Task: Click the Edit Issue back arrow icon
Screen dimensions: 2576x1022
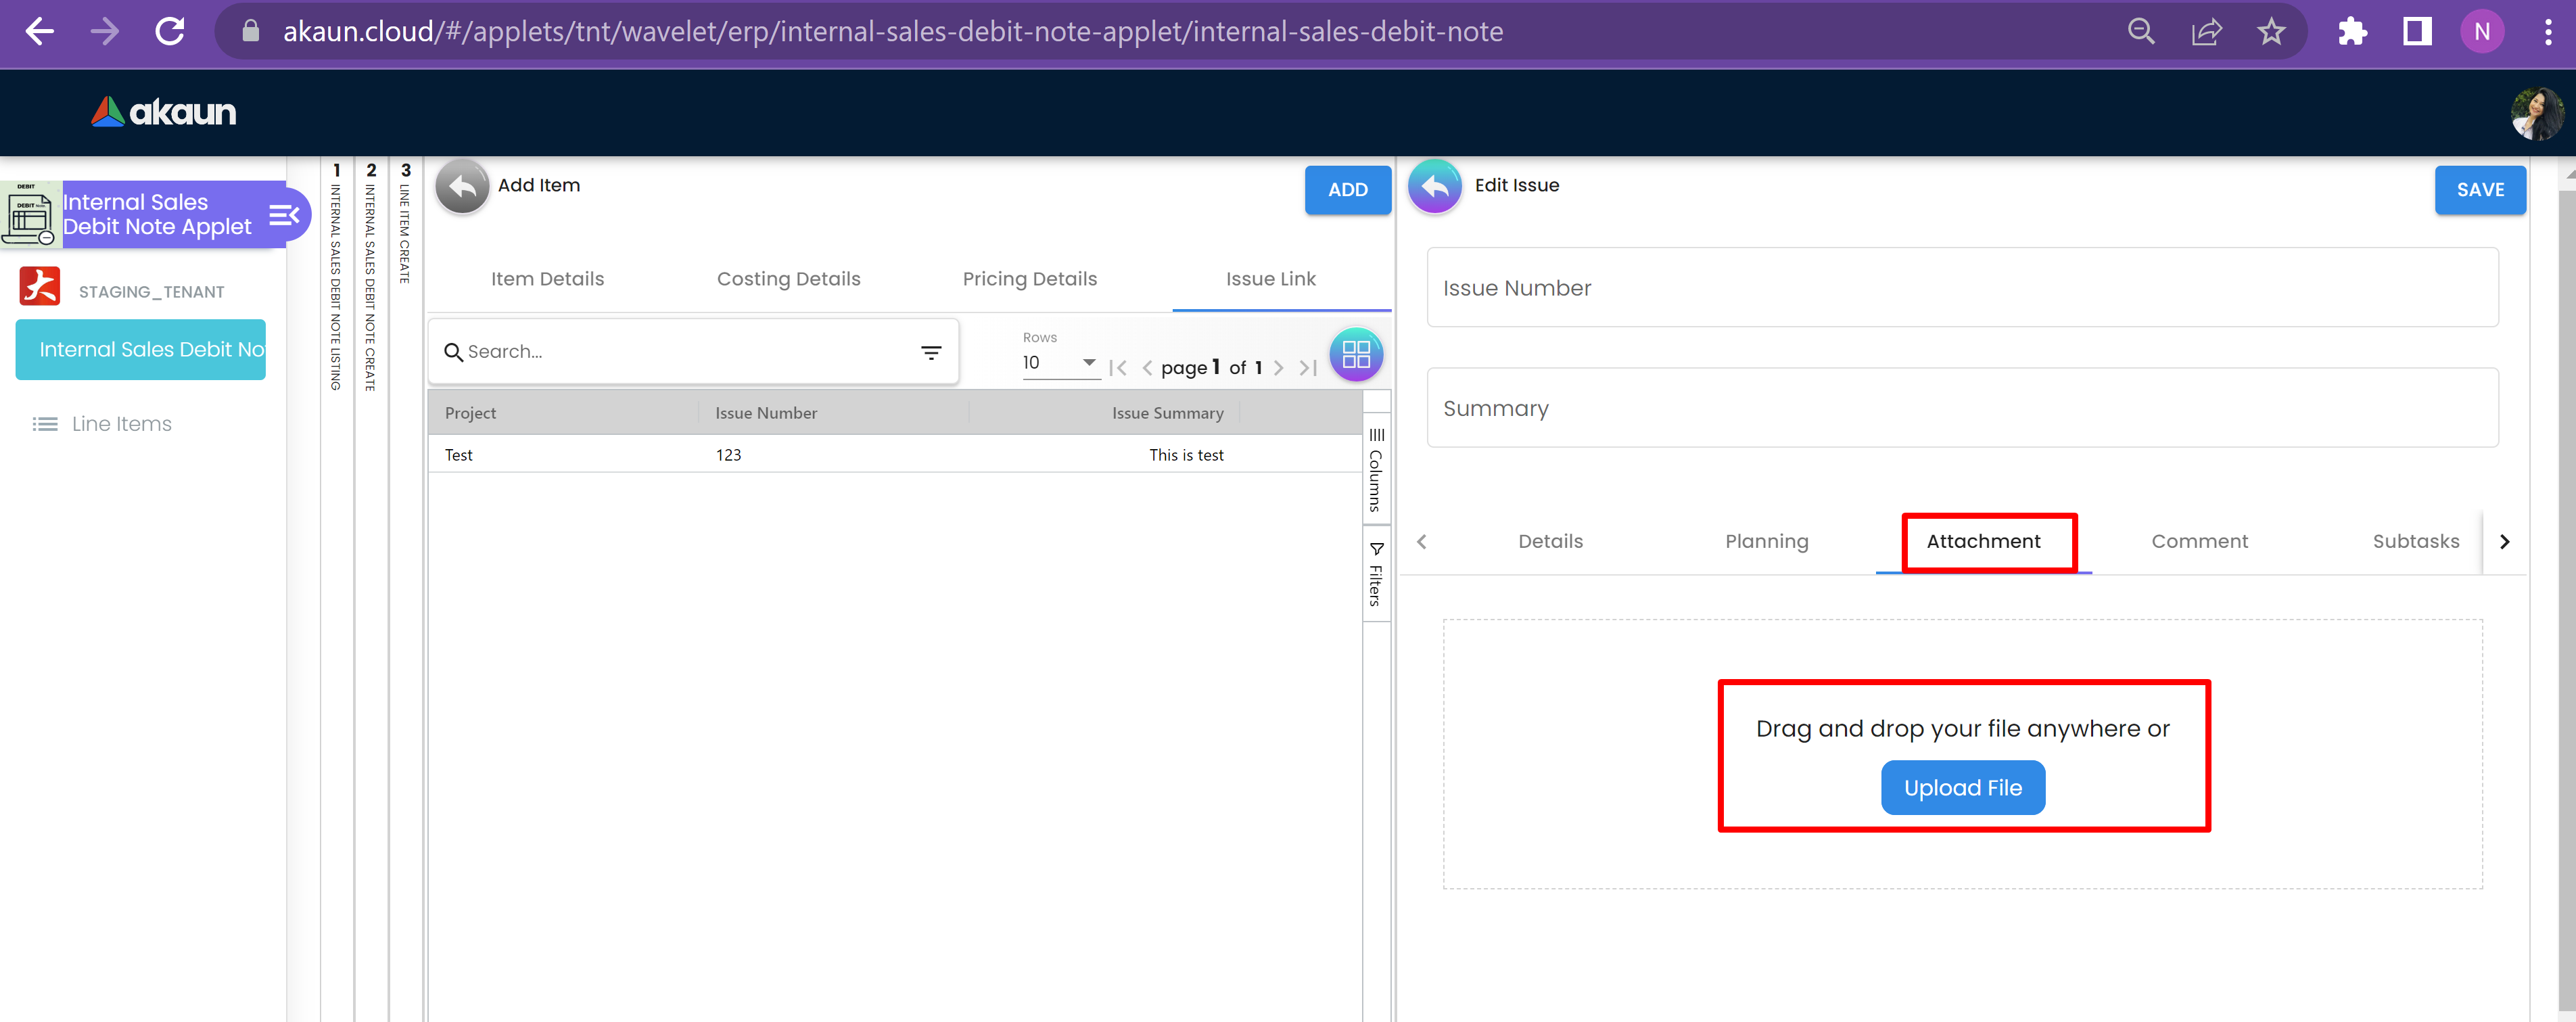Action: click(1434, 186)
